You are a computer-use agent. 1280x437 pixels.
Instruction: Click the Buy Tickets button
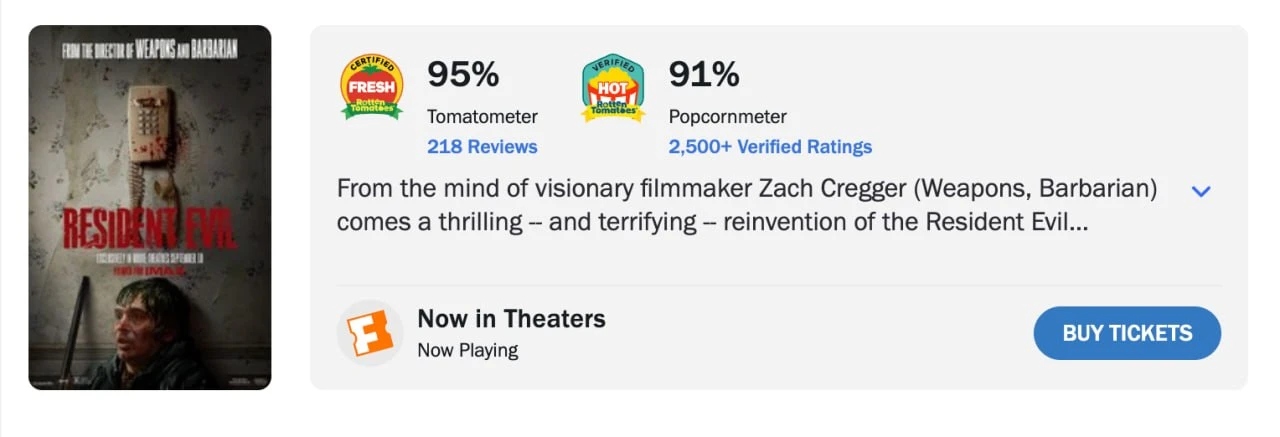tap(1127, 333)
